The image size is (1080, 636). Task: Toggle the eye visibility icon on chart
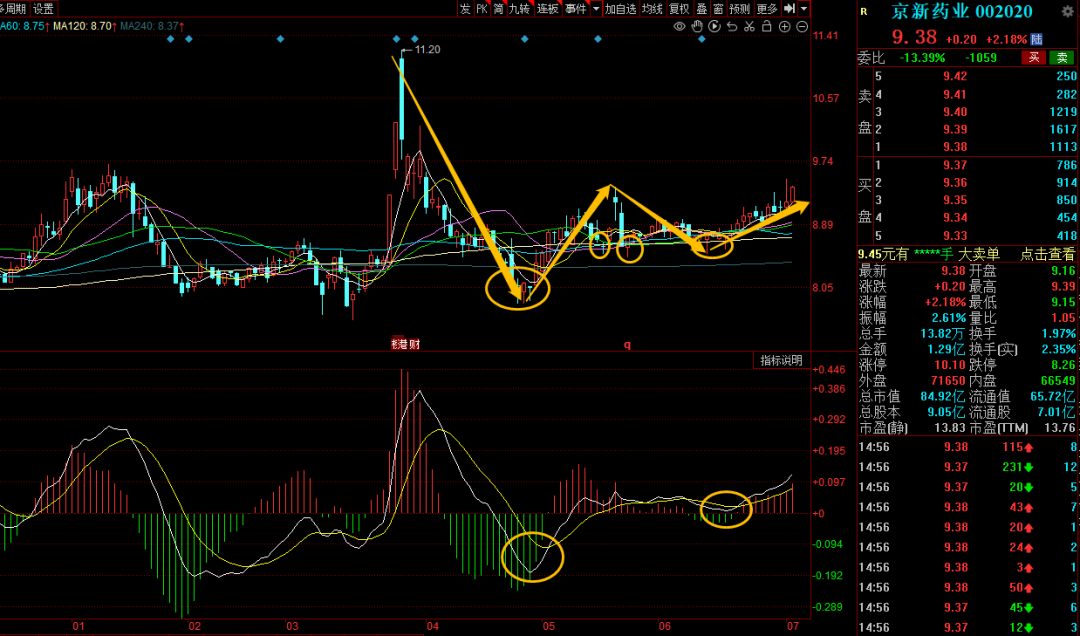tap(679, 27)
